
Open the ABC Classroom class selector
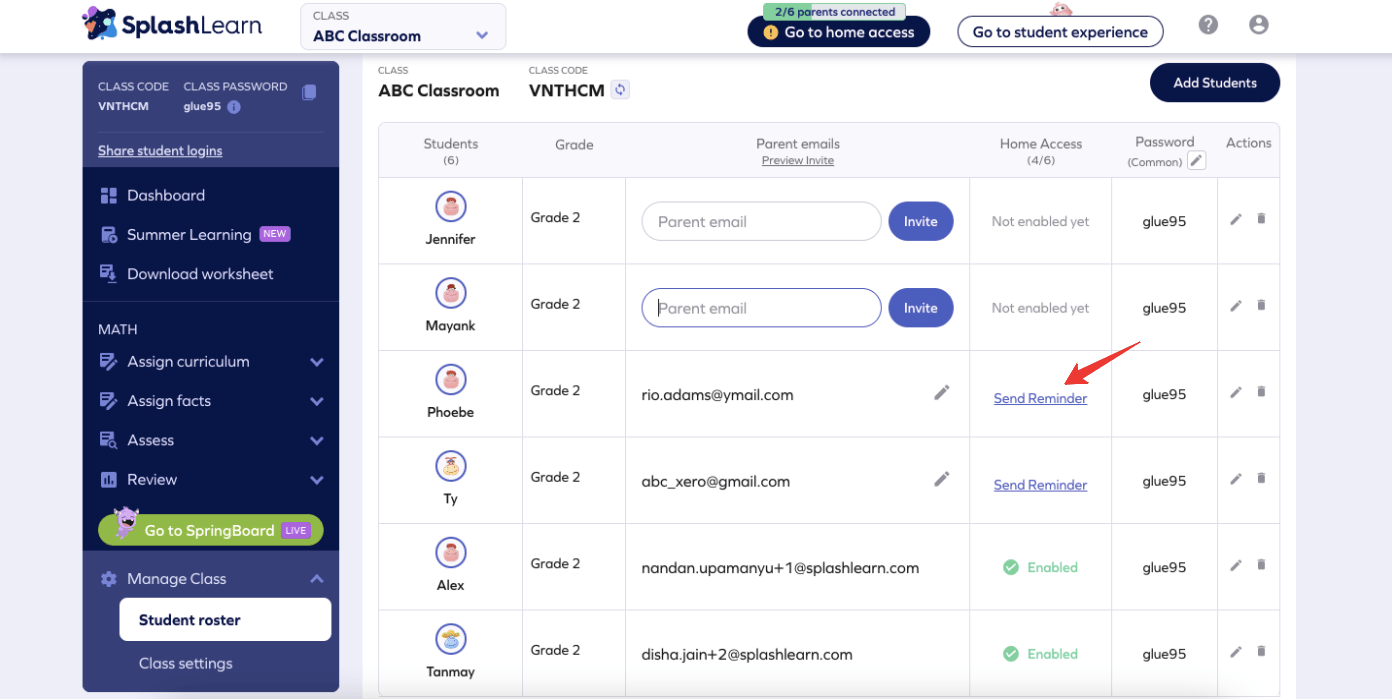[403, 26]
